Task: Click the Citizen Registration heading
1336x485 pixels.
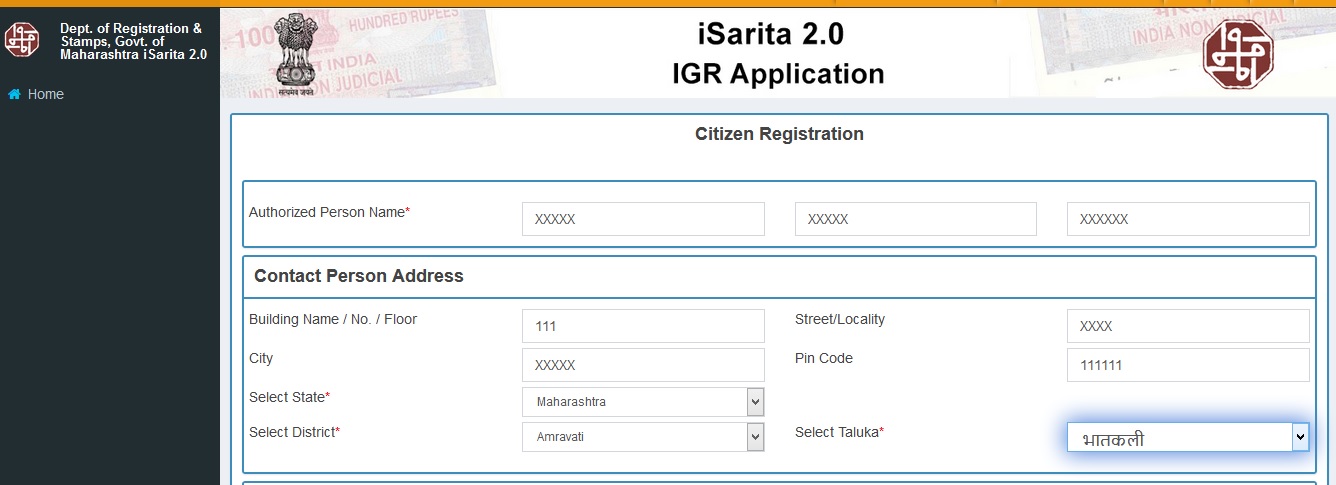Action: tap(779, 134)
